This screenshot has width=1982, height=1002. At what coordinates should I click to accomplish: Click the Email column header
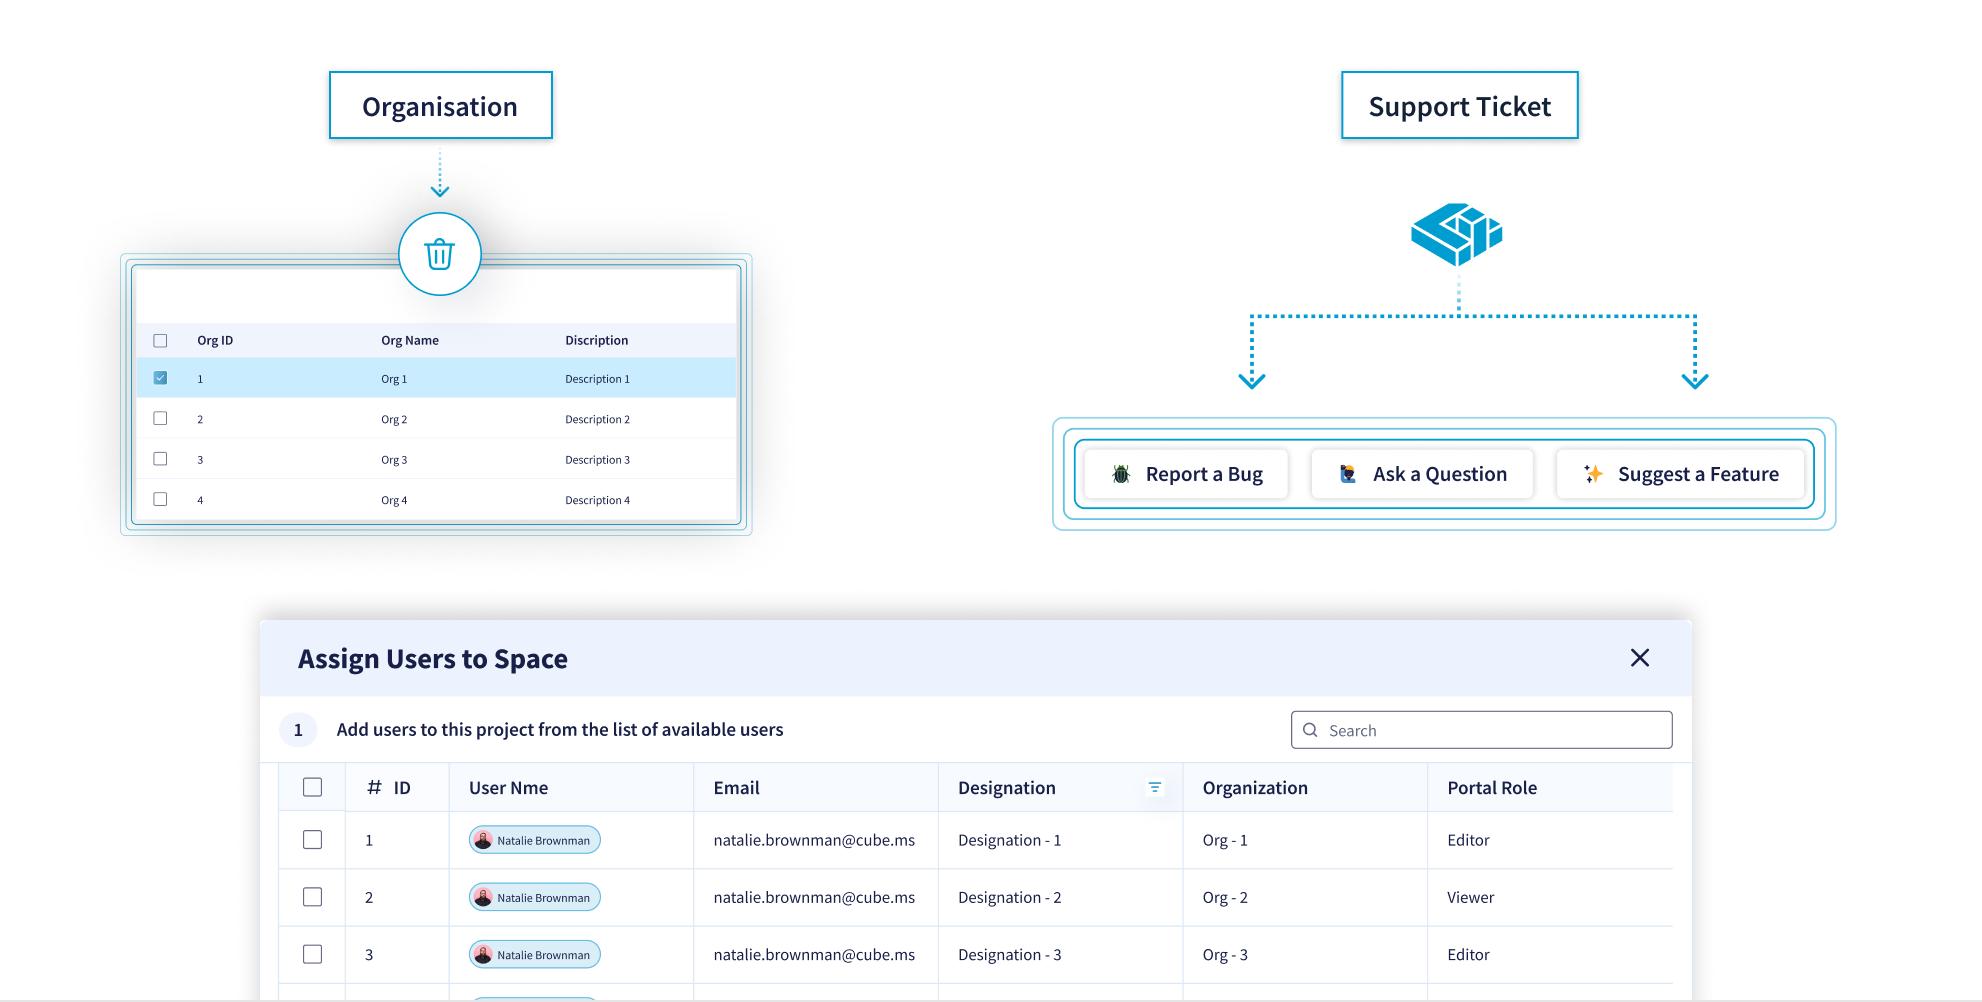pos(737,788)
